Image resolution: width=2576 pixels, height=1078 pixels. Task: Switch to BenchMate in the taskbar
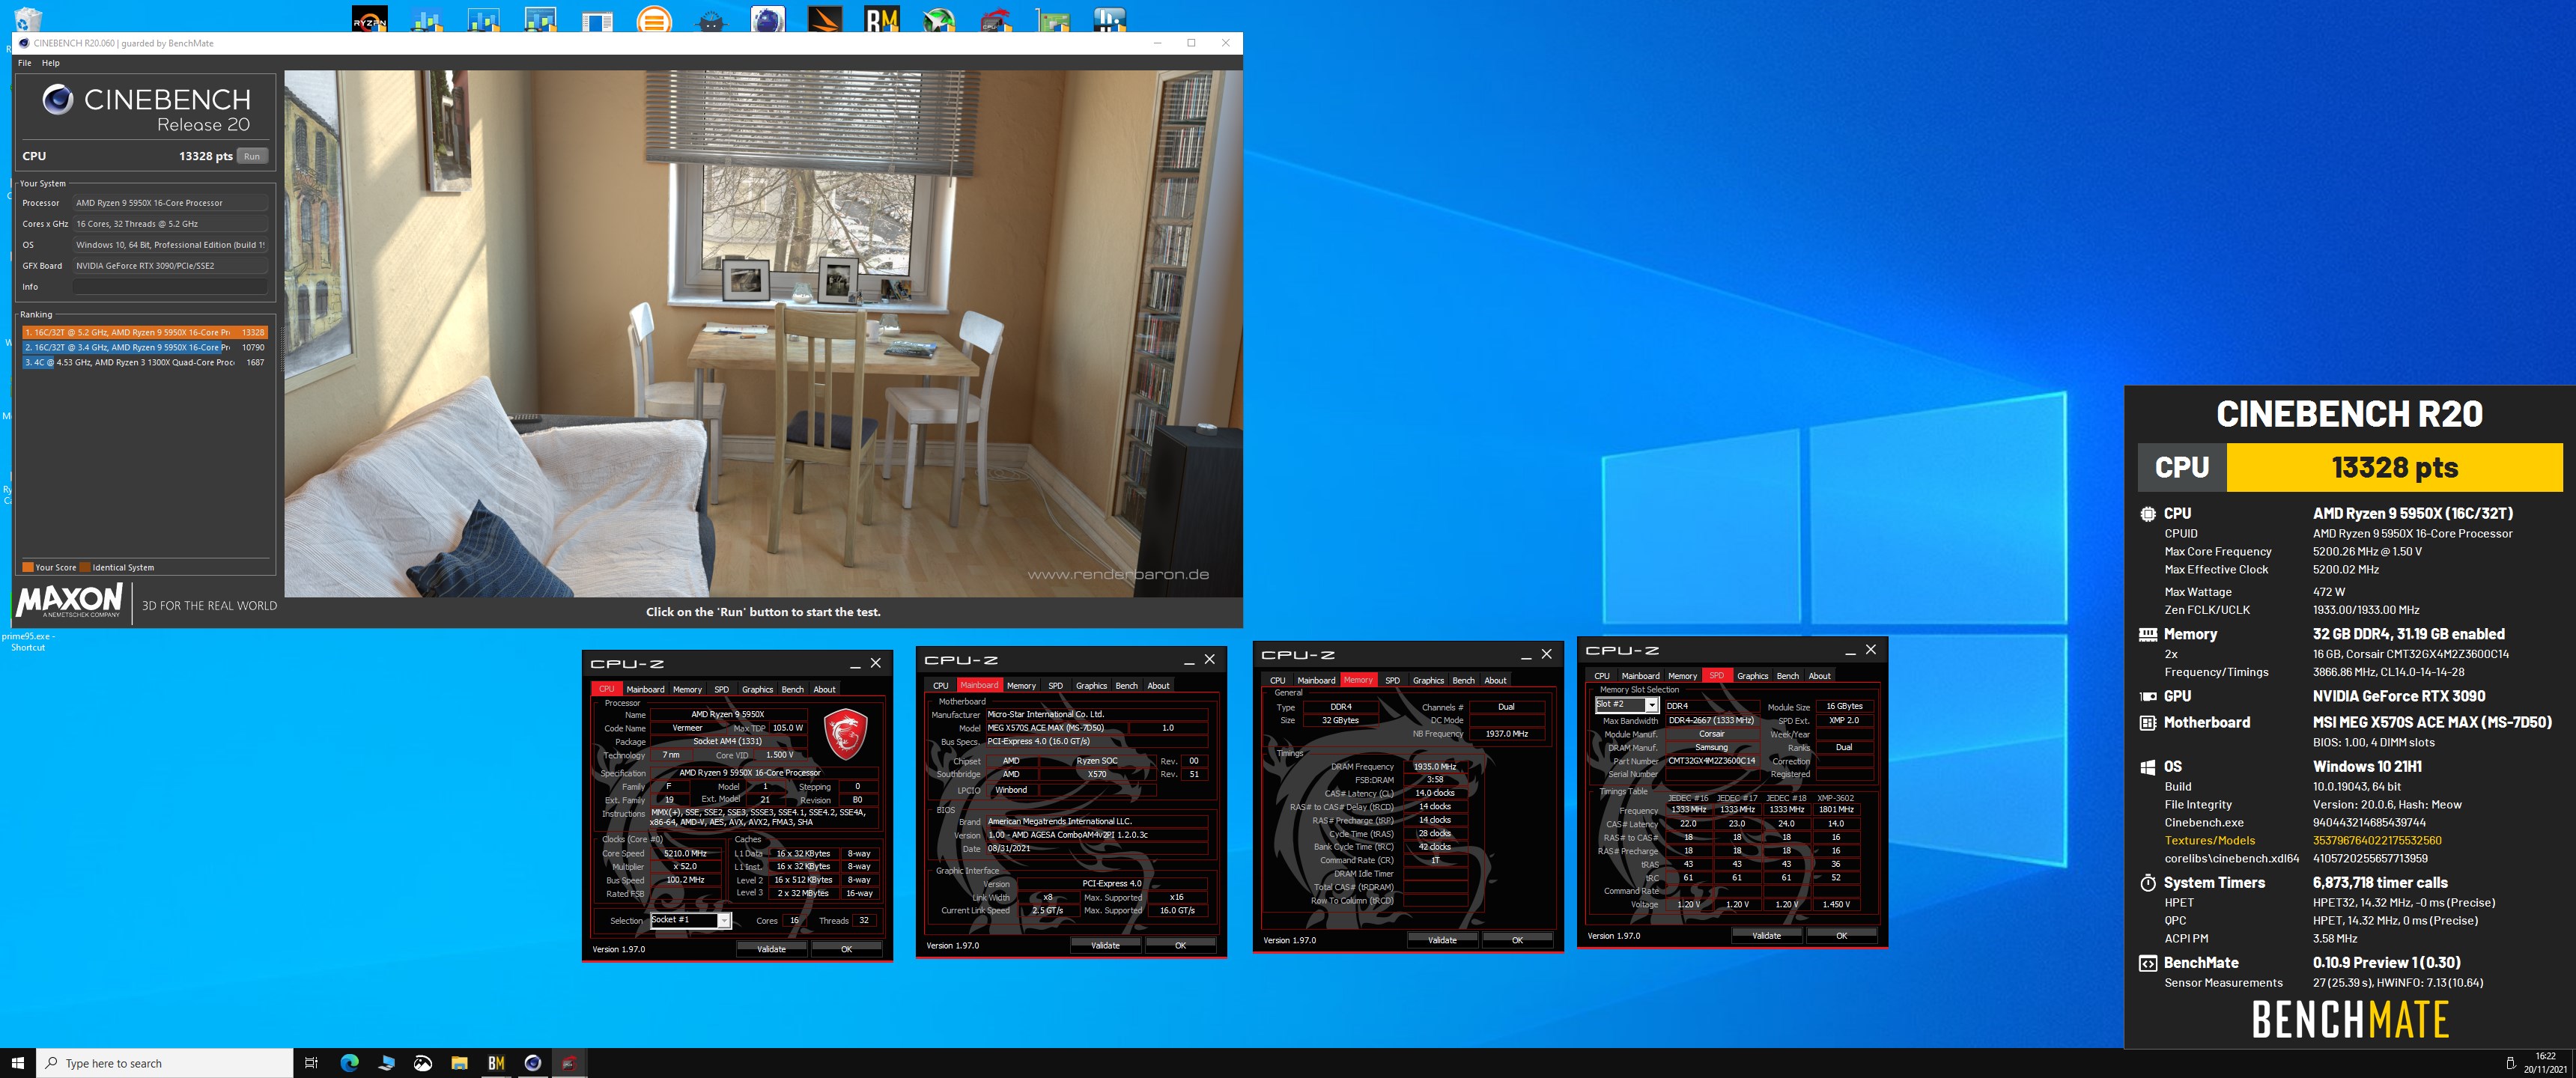[496, 1063]
